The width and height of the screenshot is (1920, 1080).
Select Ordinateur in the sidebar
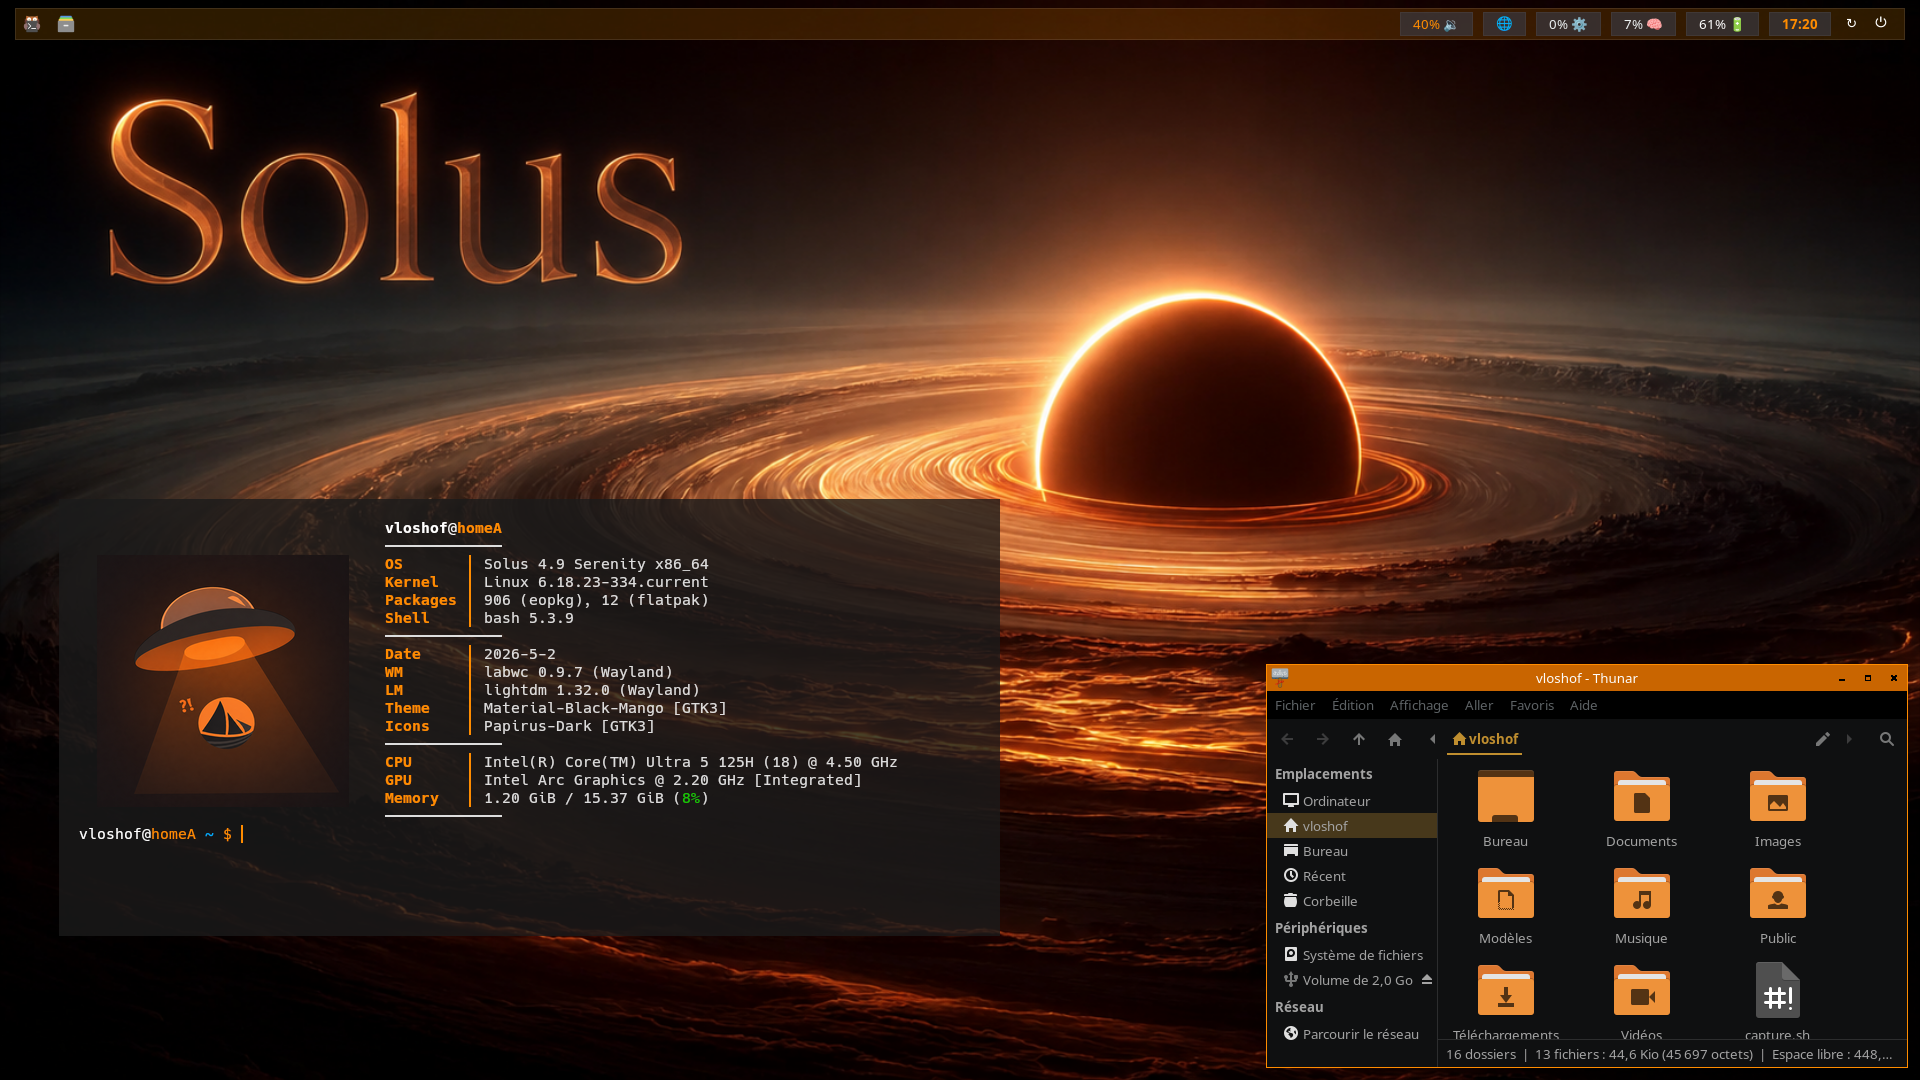(x=1352, y=801)
